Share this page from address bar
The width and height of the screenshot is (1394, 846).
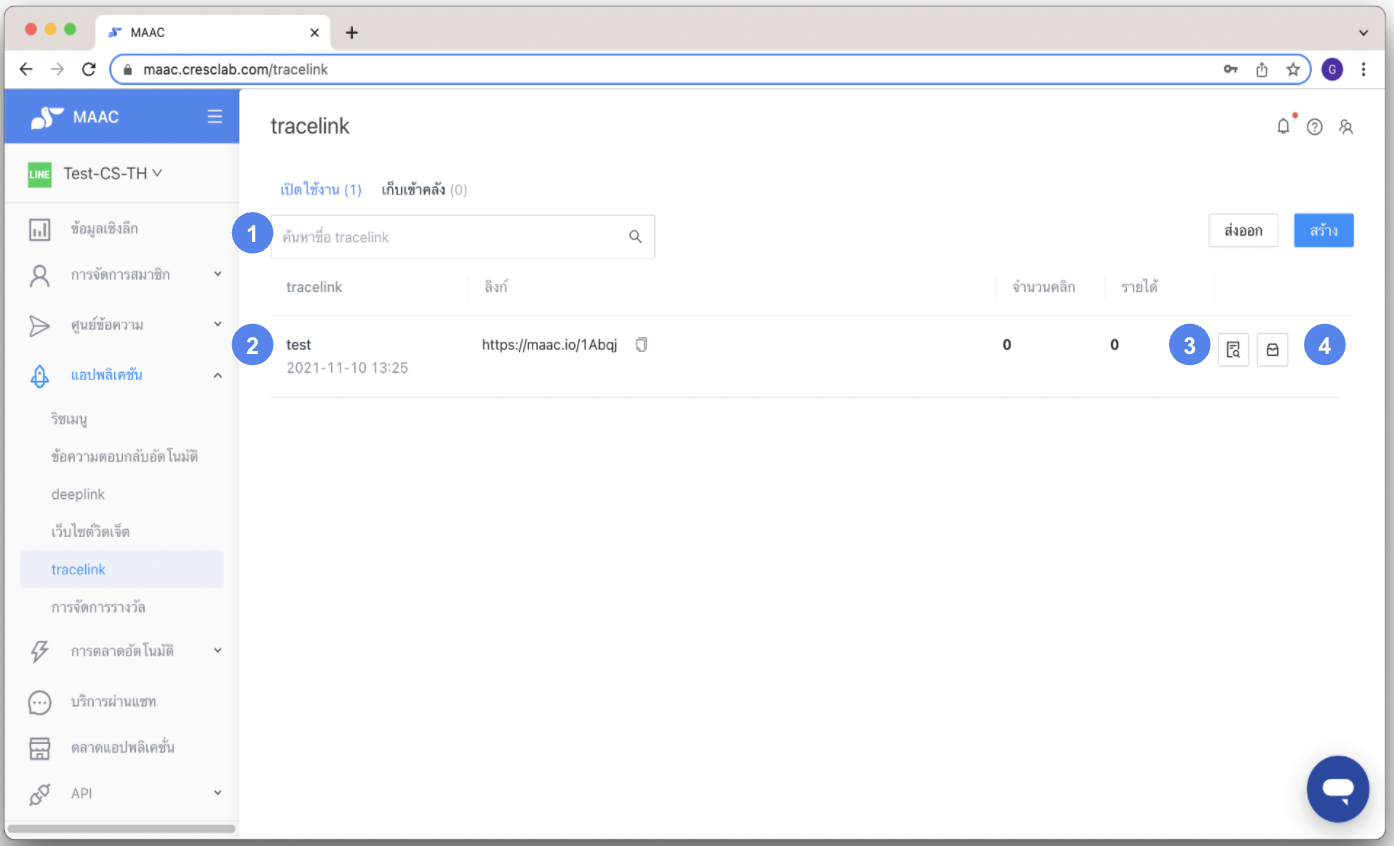(x=1262, y=69)
